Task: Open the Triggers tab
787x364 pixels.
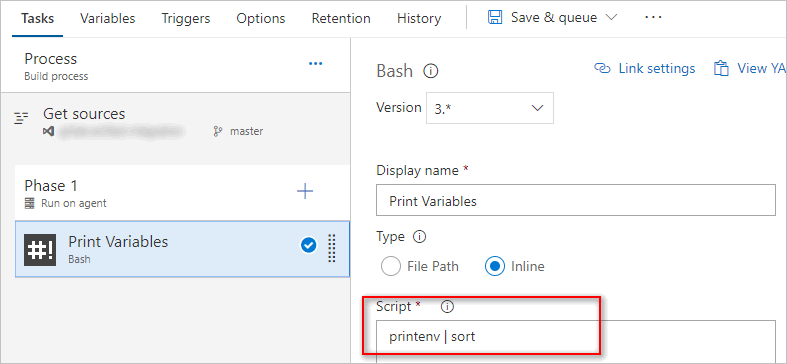Action: click(x=186, y=19)
